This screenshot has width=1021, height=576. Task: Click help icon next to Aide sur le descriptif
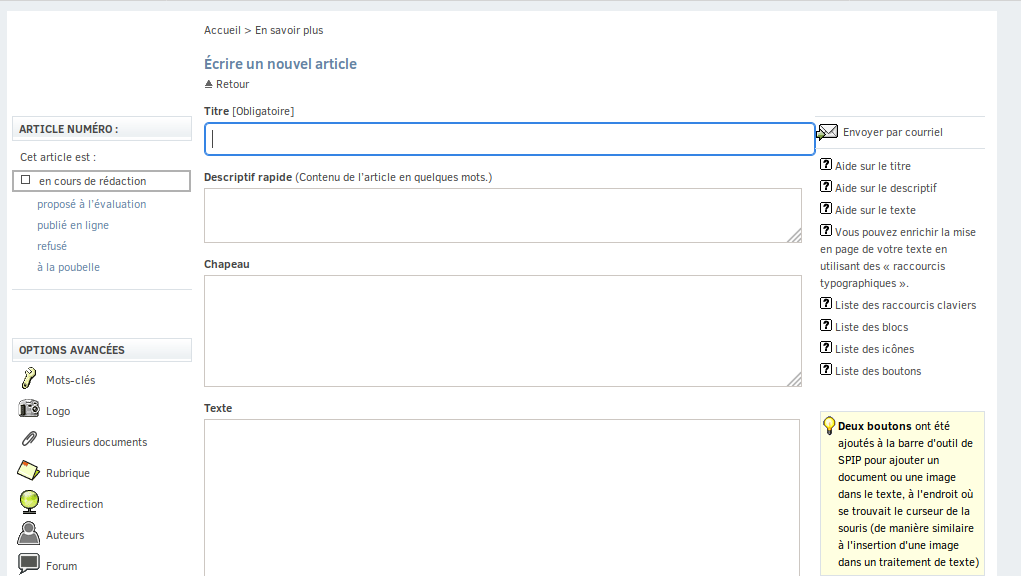coord(826,187)
